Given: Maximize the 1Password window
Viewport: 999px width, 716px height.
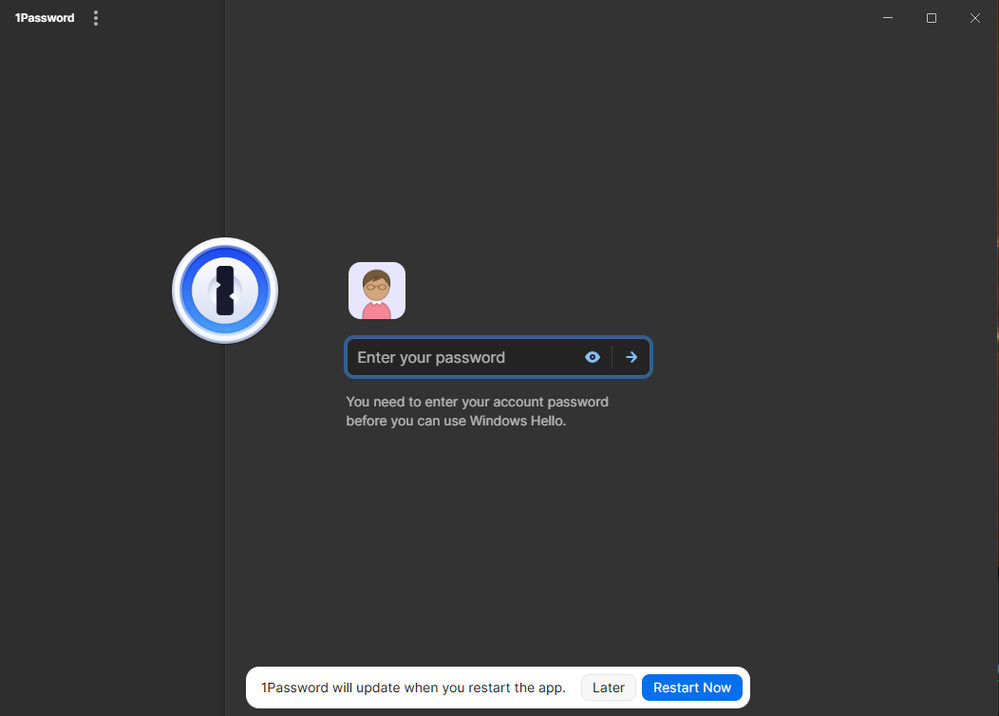Looking at the screenshot, I should pyautogui.click(x=931, y=18).
